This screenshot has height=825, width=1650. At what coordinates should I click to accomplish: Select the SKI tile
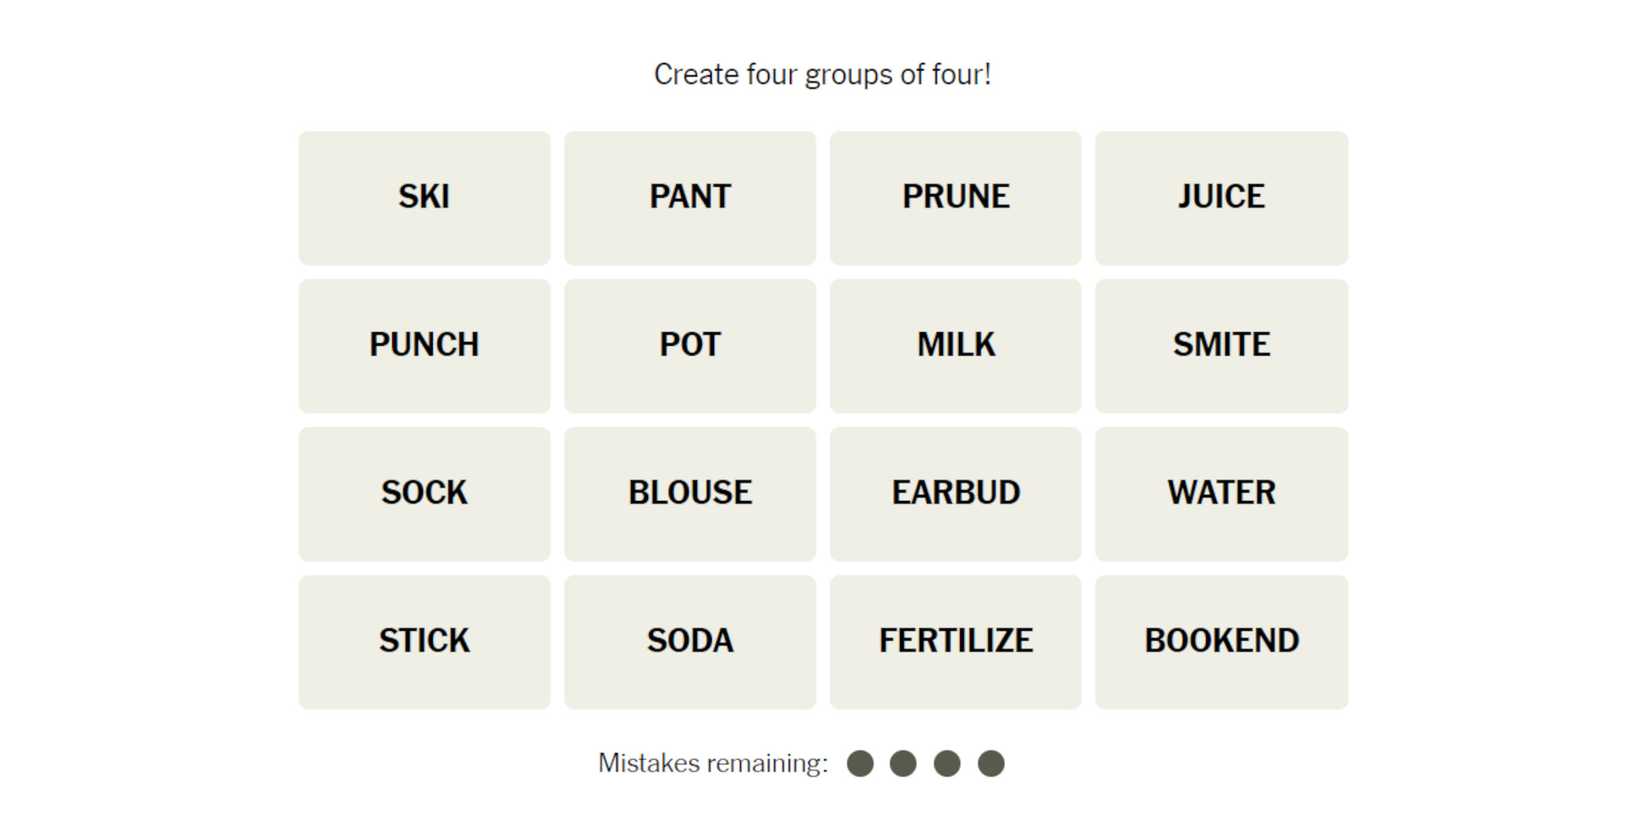[x=424, y=197]
